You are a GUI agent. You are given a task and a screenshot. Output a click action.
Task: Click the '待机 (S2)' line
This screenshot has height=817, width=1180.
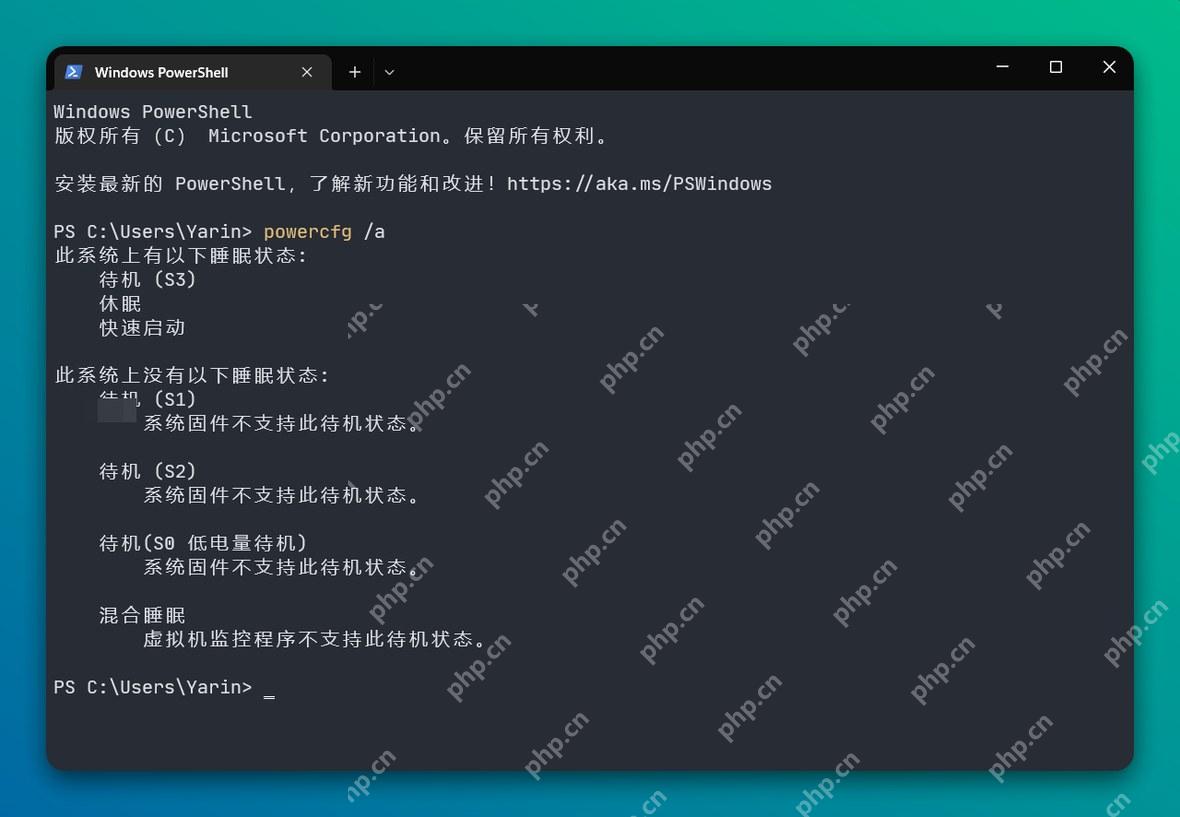pos(148,472)
